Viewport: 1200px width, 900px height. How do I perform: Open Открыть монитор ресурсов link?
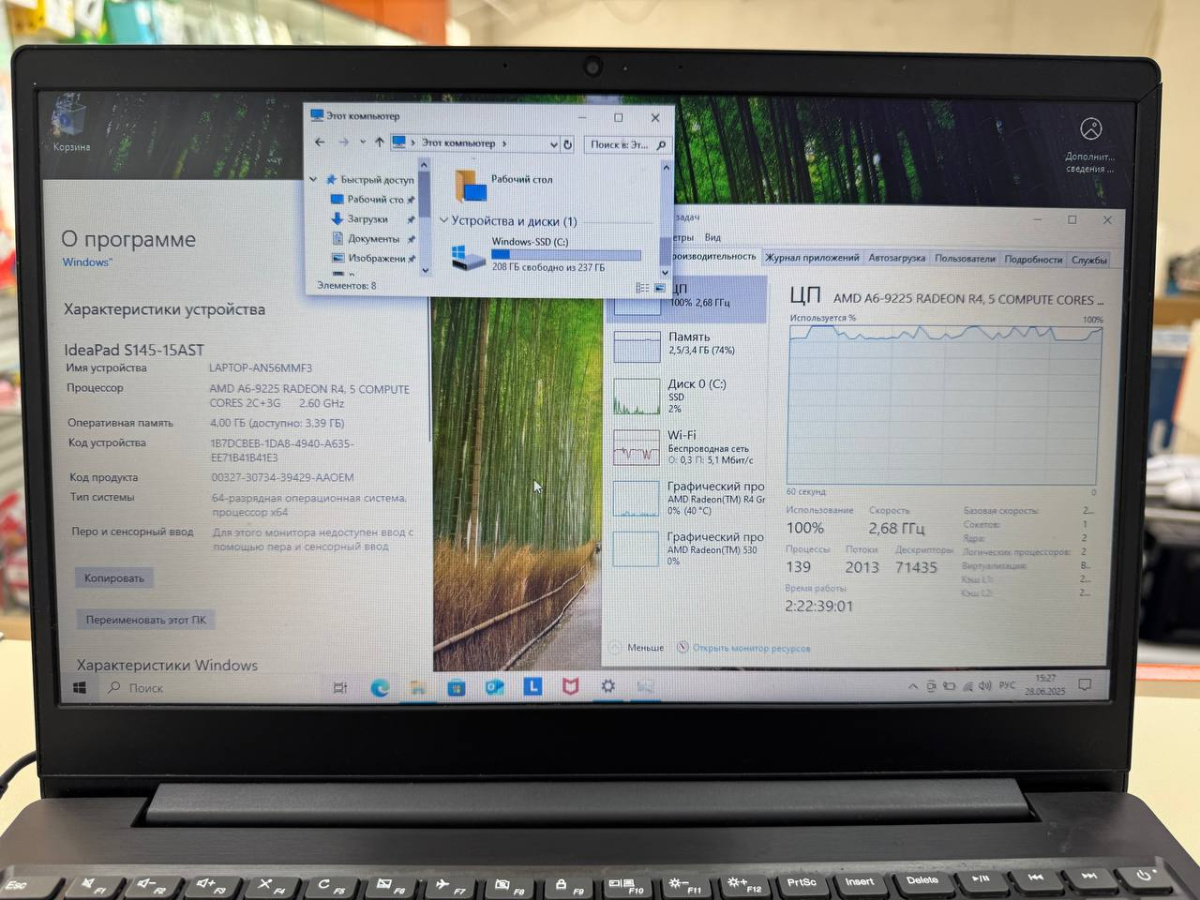click(x=744, y=648)
